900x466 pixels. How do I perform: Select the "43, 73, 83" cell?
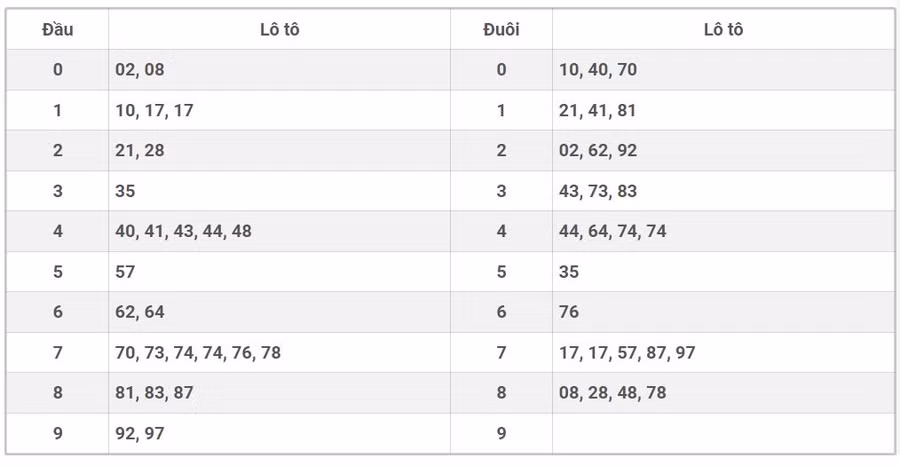click(x=598, y=191)
